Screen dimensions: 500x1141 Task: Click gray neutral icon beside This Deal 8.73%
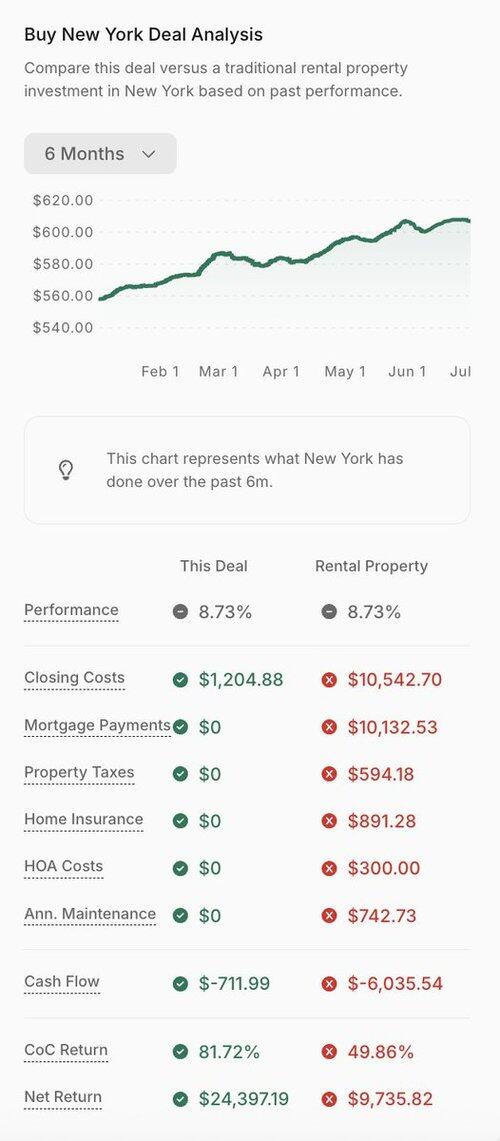point(180,612)
